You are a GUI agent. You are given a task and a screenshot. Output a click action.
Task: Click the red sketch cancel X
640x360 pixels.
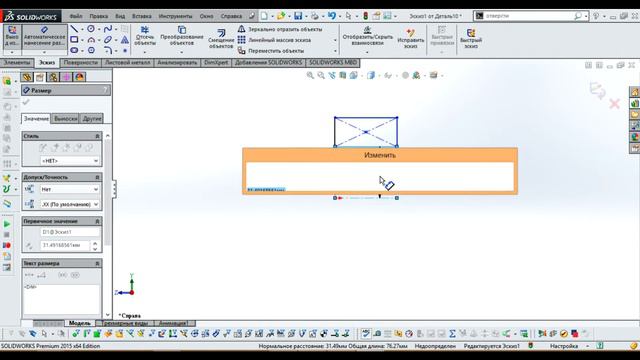(614, 104)
